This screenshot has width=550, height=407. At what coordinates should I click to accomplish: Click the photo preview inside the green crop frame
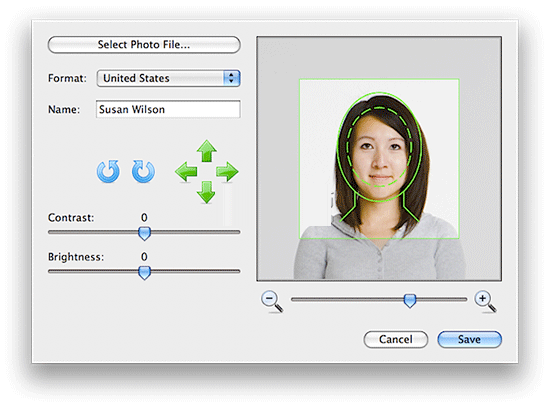coord(379,159)
